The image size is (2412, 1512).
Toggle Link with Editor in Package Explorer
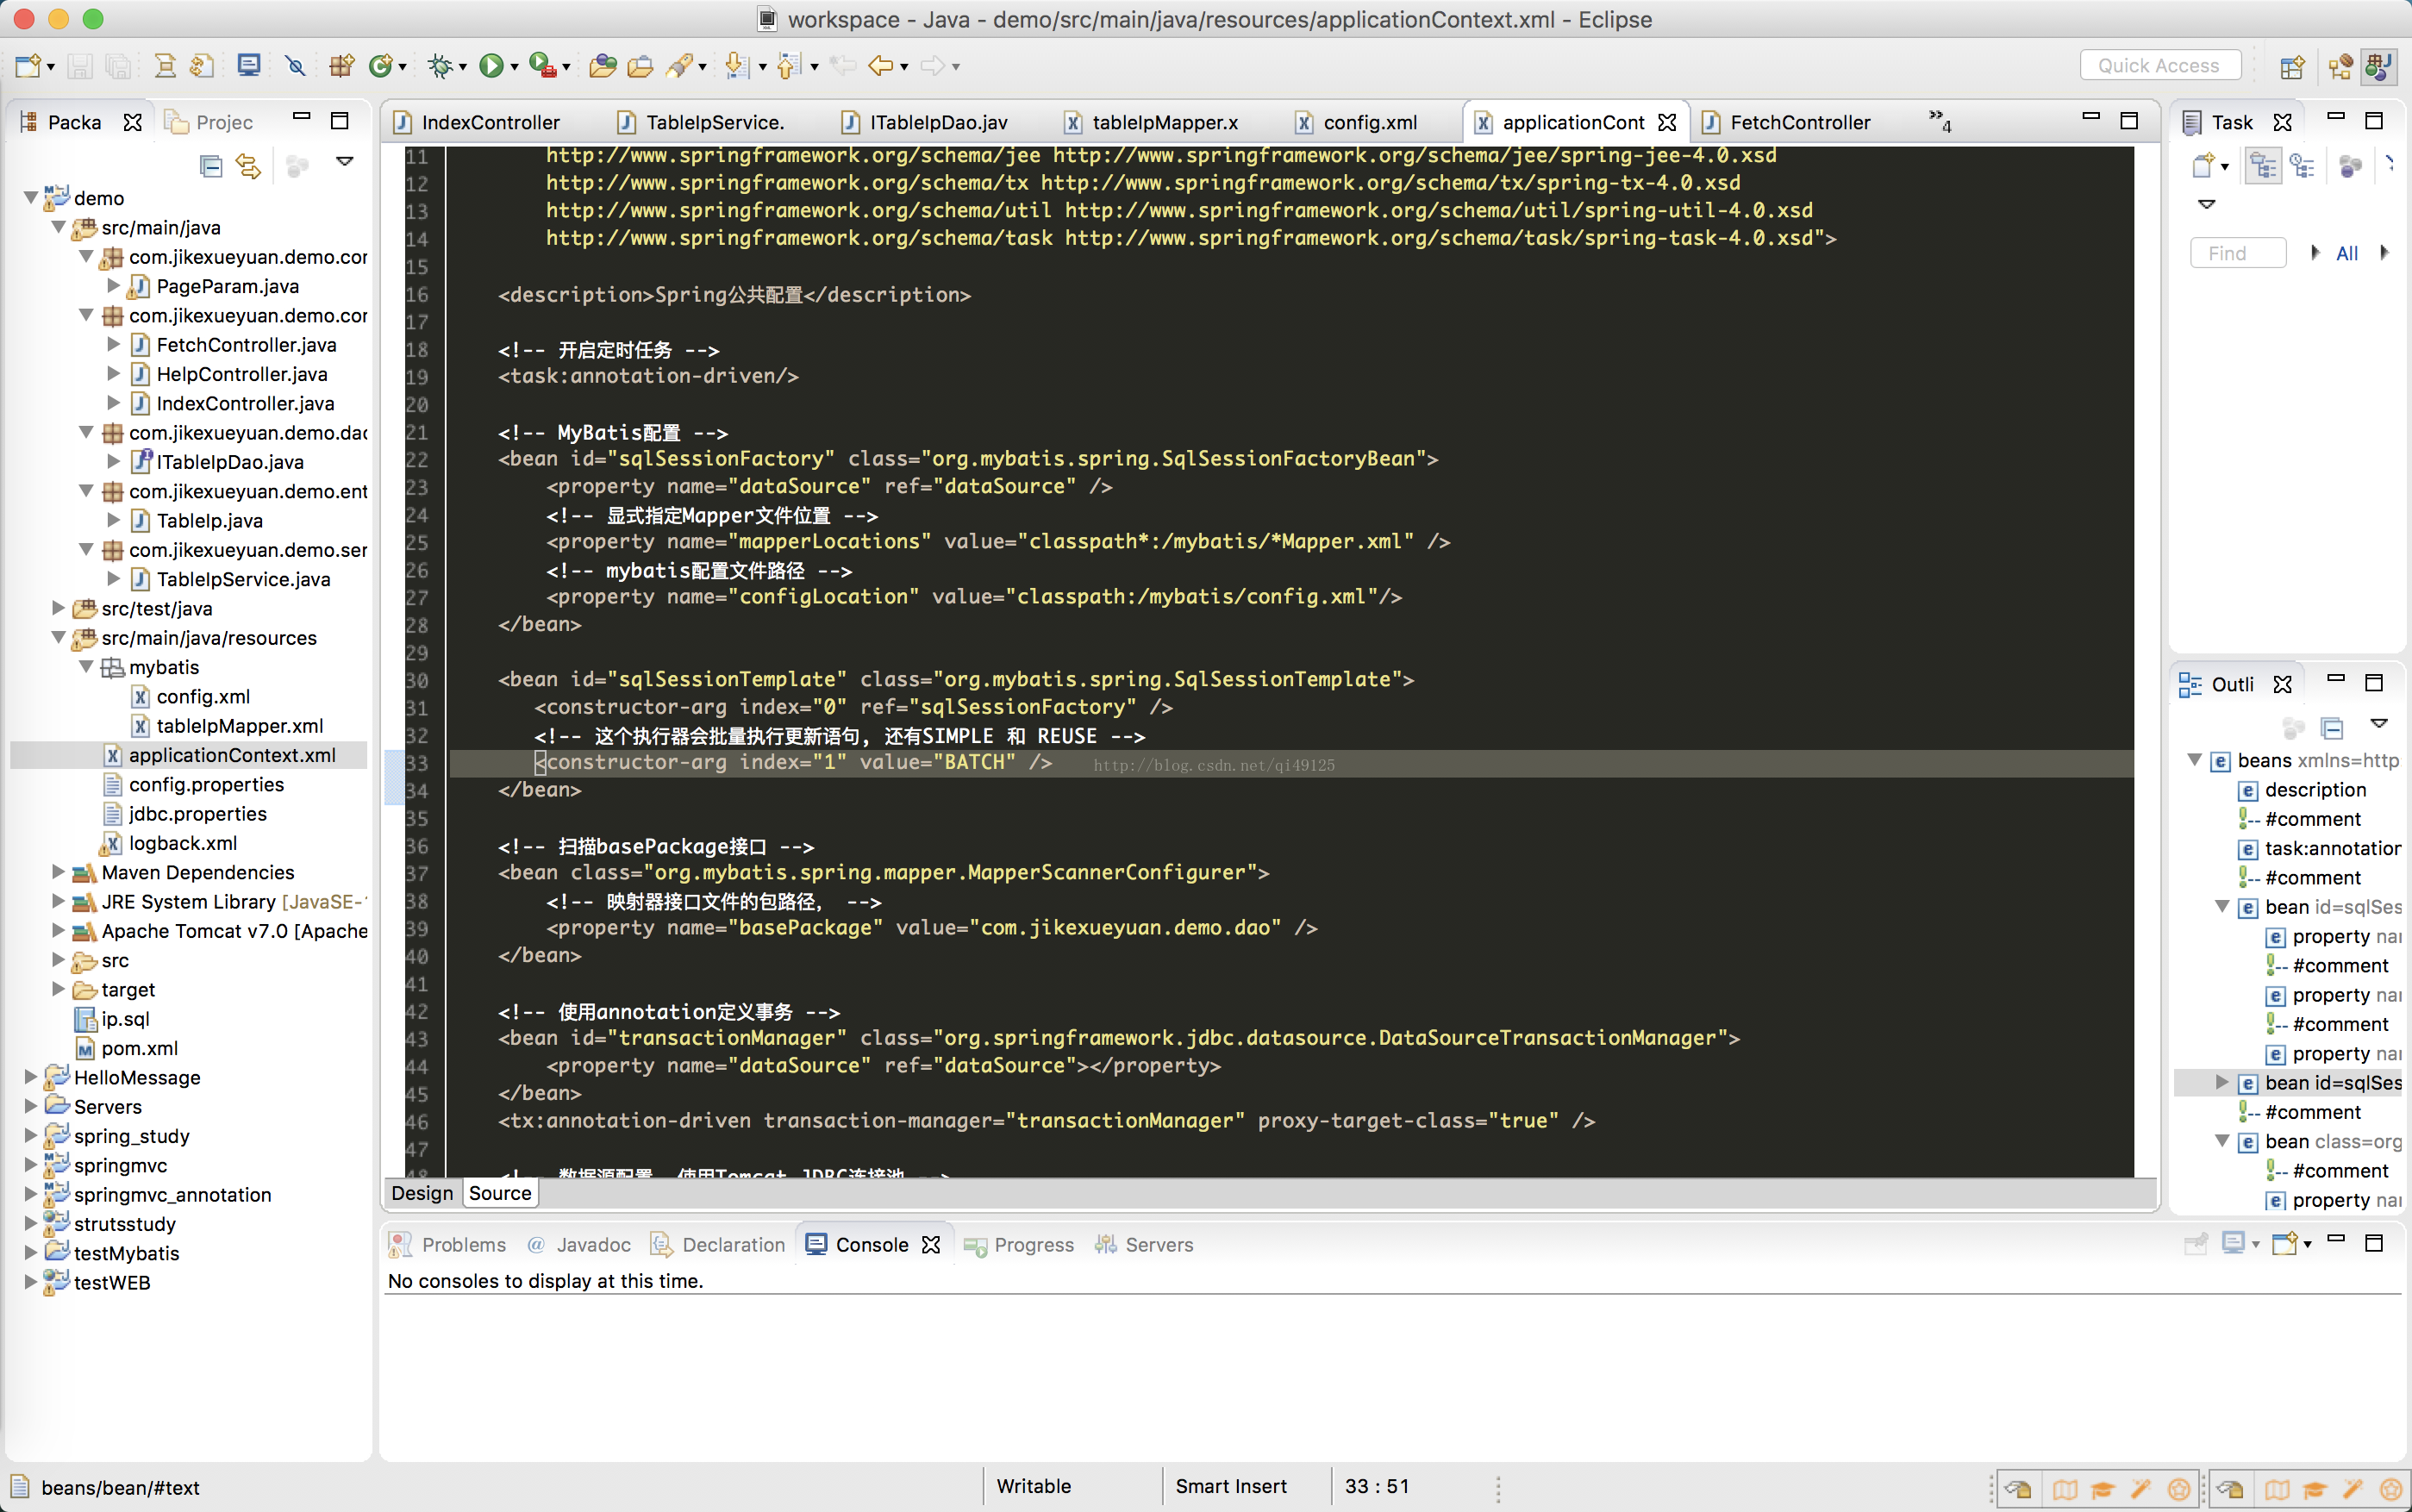pyautogui.click(x=247, y=165)
